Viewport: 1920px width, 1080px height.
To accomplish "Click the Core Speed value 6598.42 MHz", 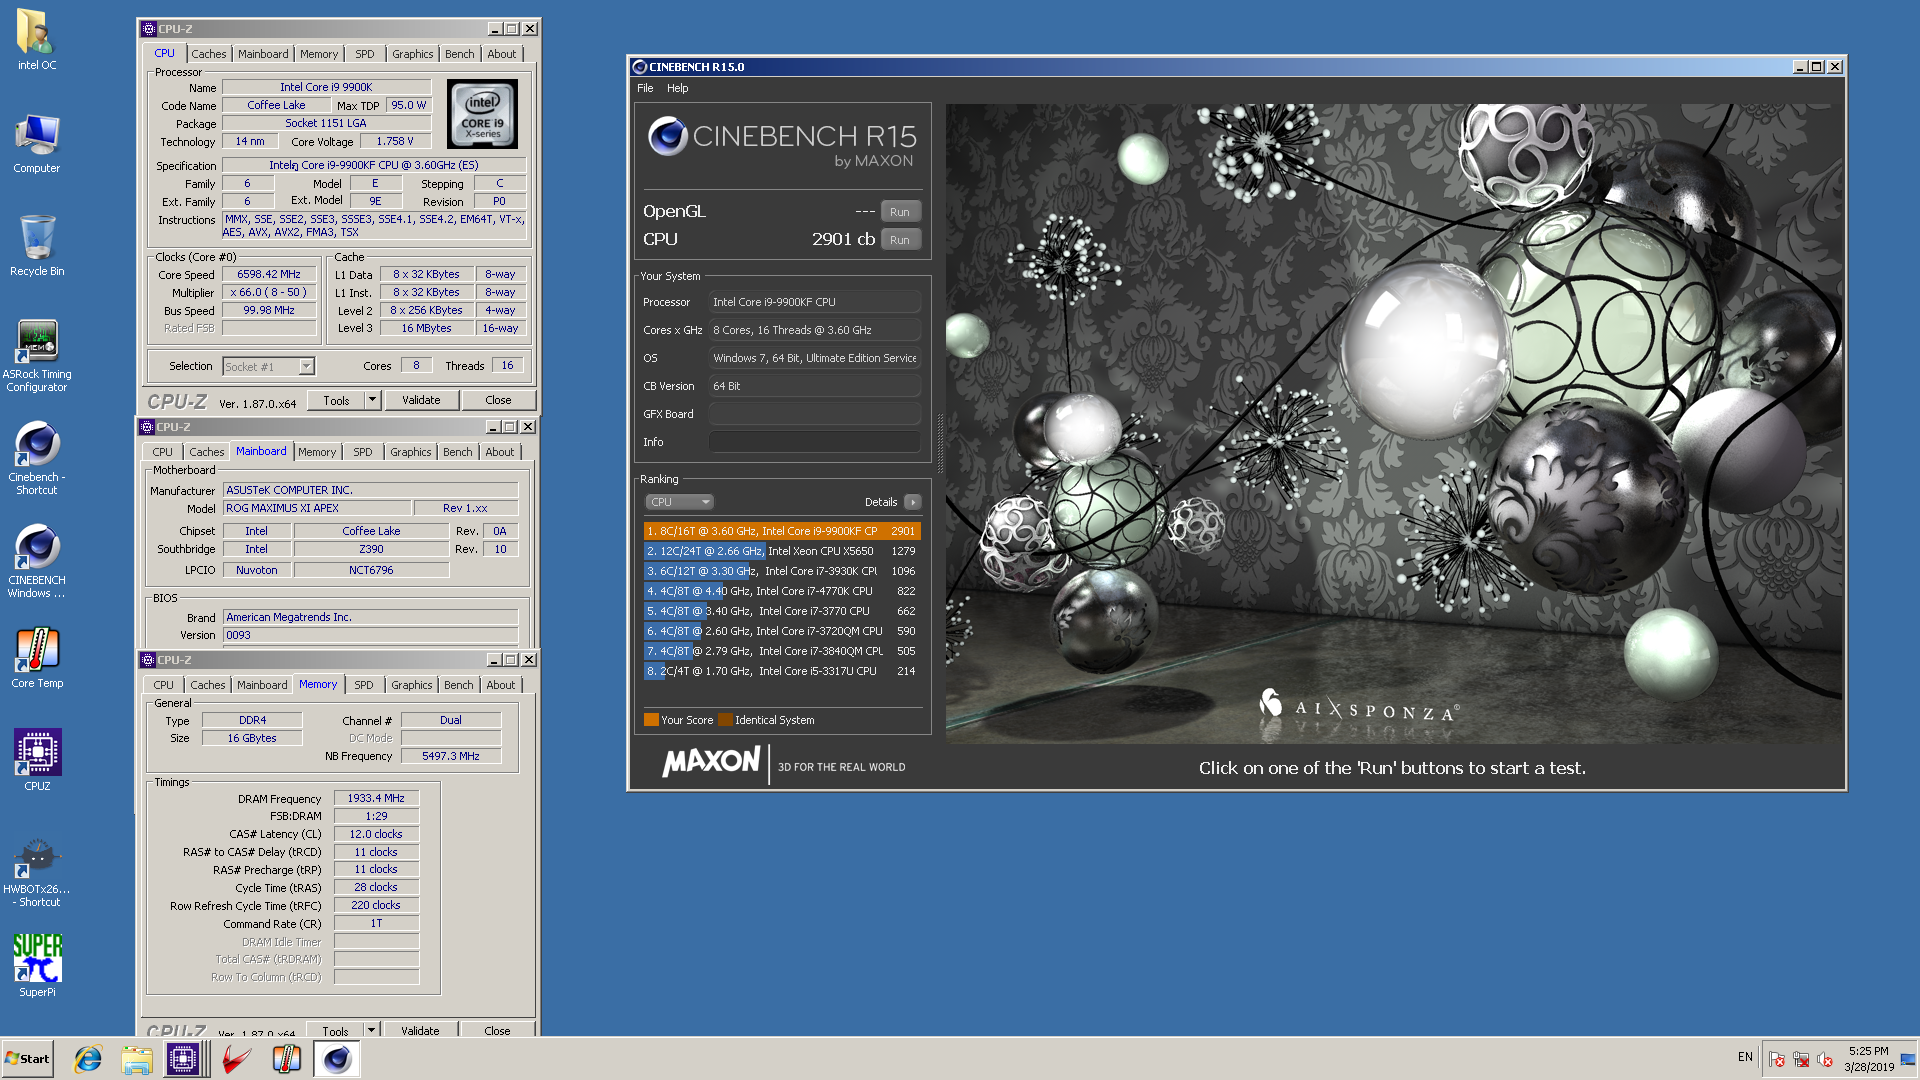I will (269, 274).
